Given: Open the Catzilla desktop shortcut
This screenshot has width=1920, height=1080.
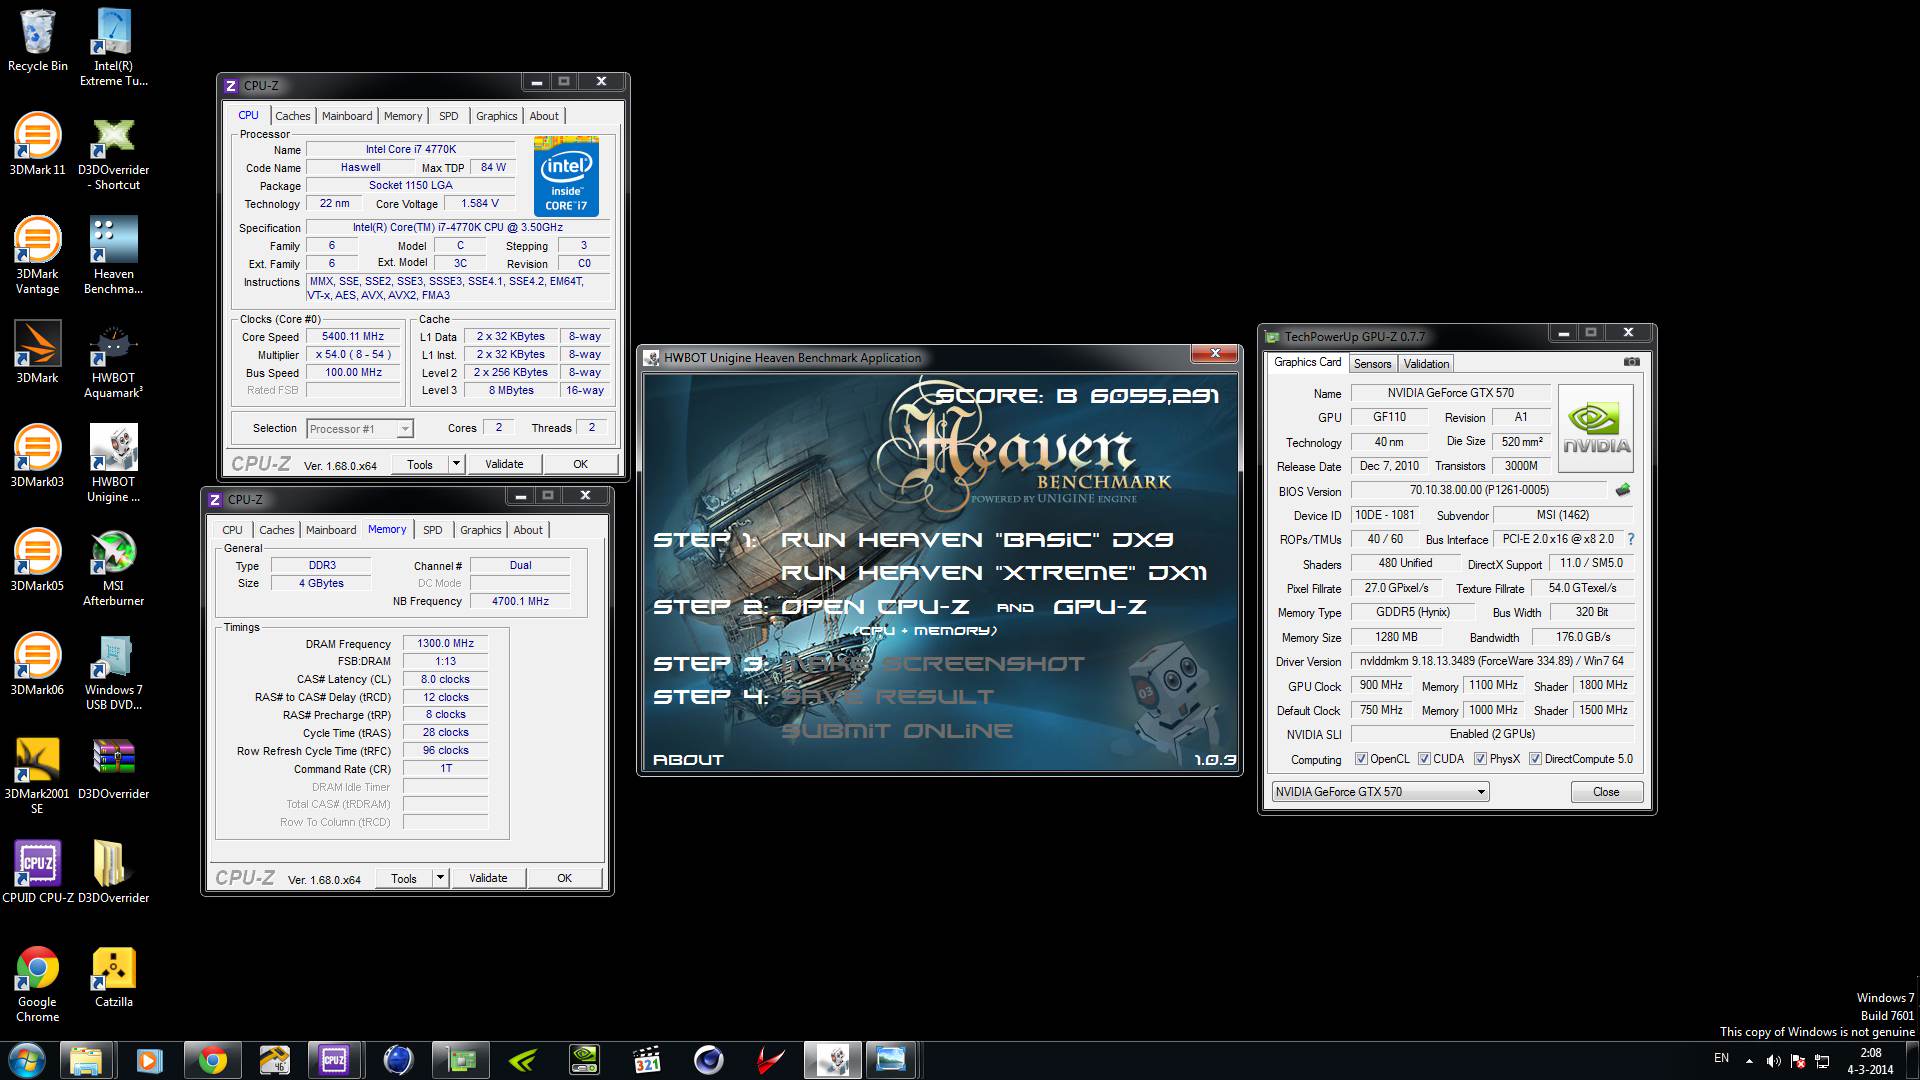Looking at the screenshot, I should 113,976.
